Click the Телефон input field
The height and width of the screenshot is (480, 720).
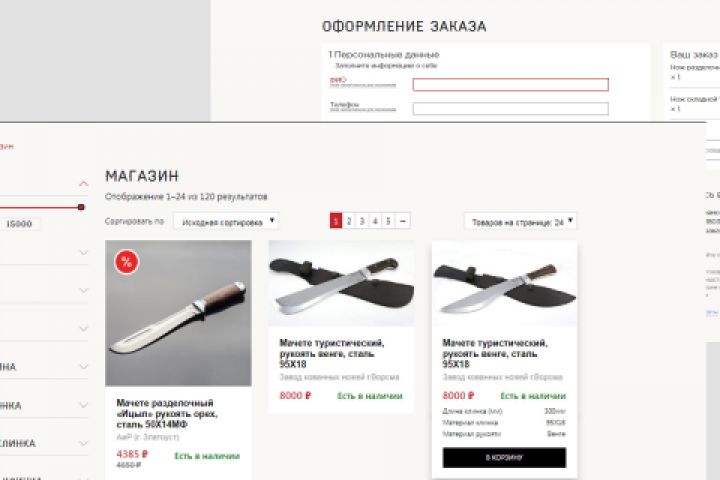click(511, 108)
